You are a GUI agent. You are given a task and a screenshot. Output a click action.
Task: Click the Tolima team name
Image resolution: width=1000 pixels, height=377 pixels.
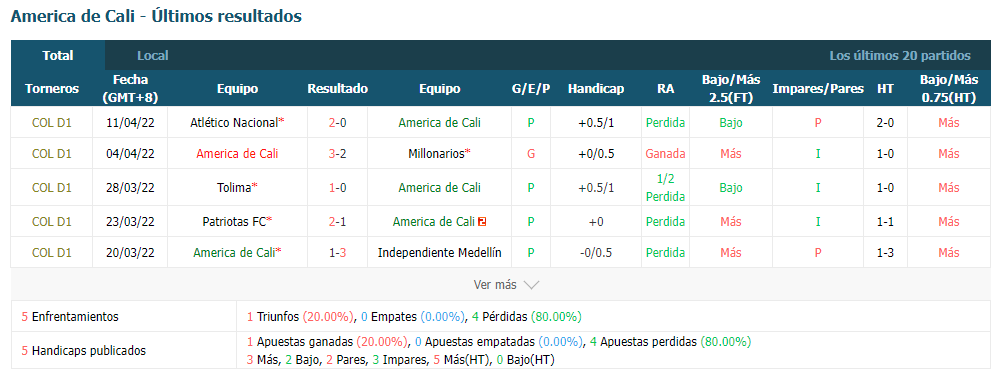(234, 188)
